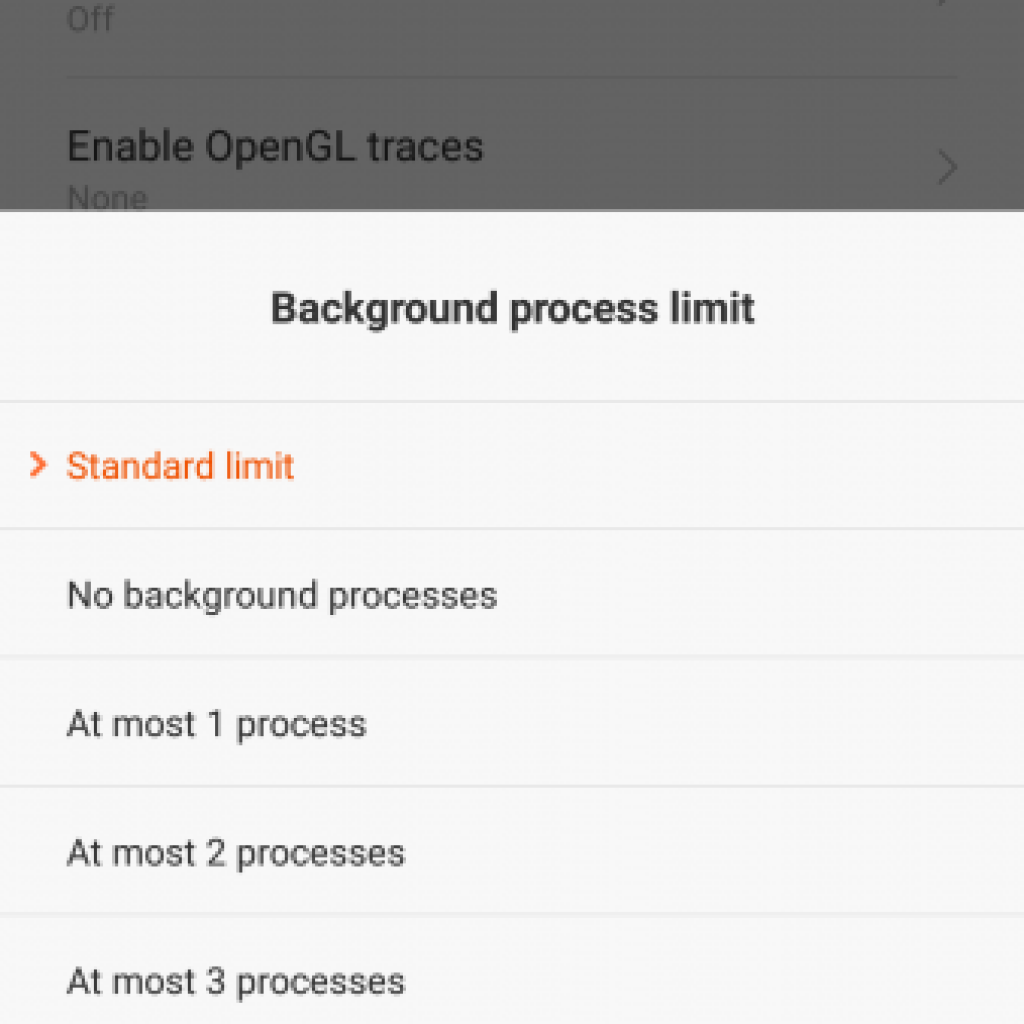Tap the divider below Standard limit
This screenshot has height=1024, width=1024.
512,528
